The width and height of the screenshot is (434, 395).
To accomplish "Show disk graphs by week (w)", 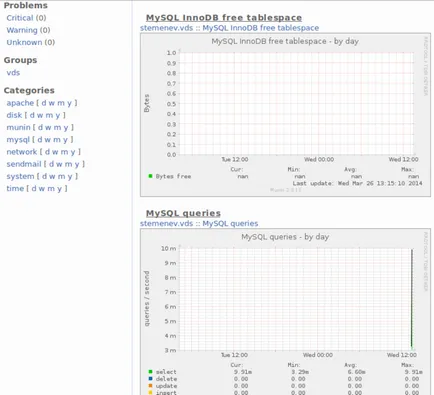I will 40,115.
